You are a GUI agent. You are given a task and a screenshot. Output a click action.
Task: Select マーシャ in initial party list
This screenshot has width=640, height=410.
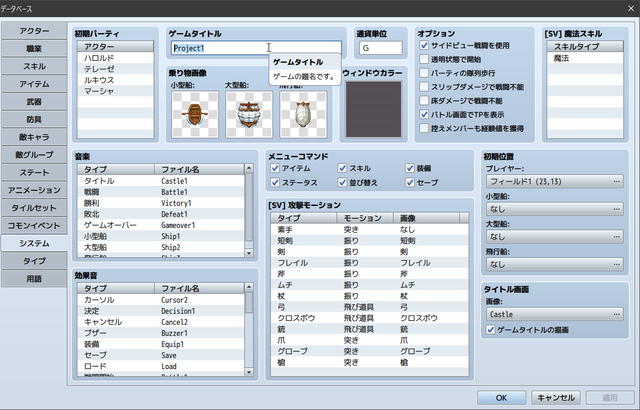[x=116, y=91]
